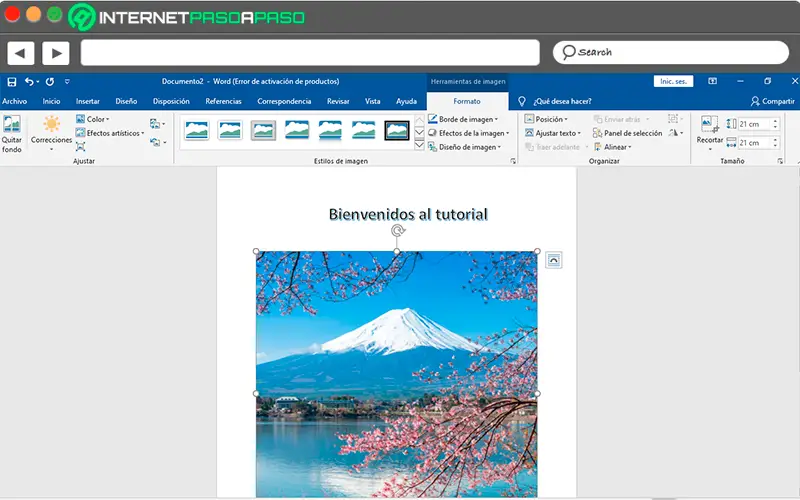800x500 pixels.
Task: Click the Compartir share button
Action: (x=772, y=101)
